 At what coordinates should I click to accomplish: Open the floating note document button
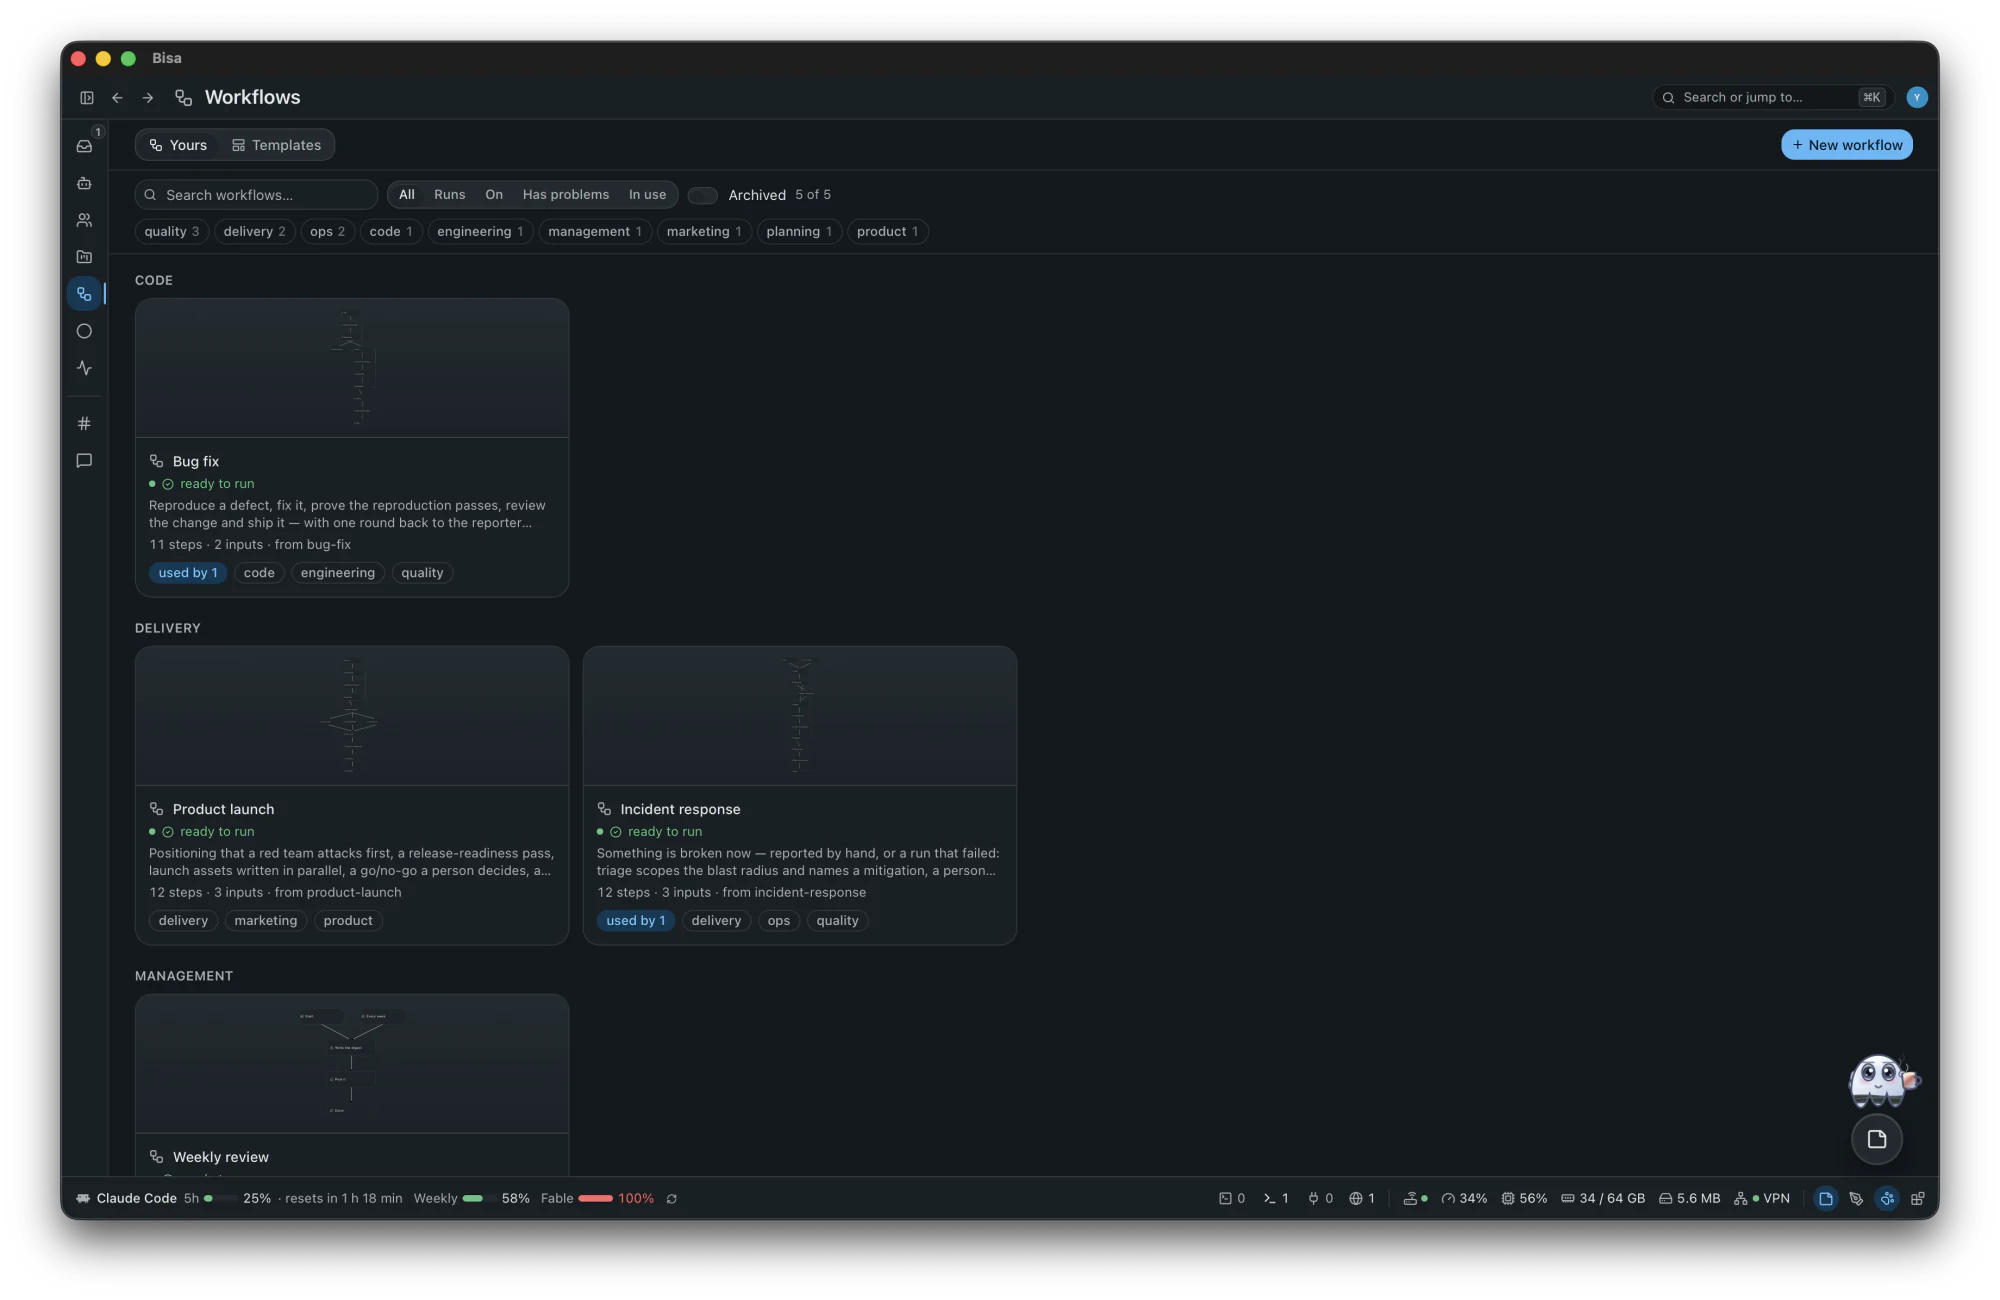[1877, 1139]
